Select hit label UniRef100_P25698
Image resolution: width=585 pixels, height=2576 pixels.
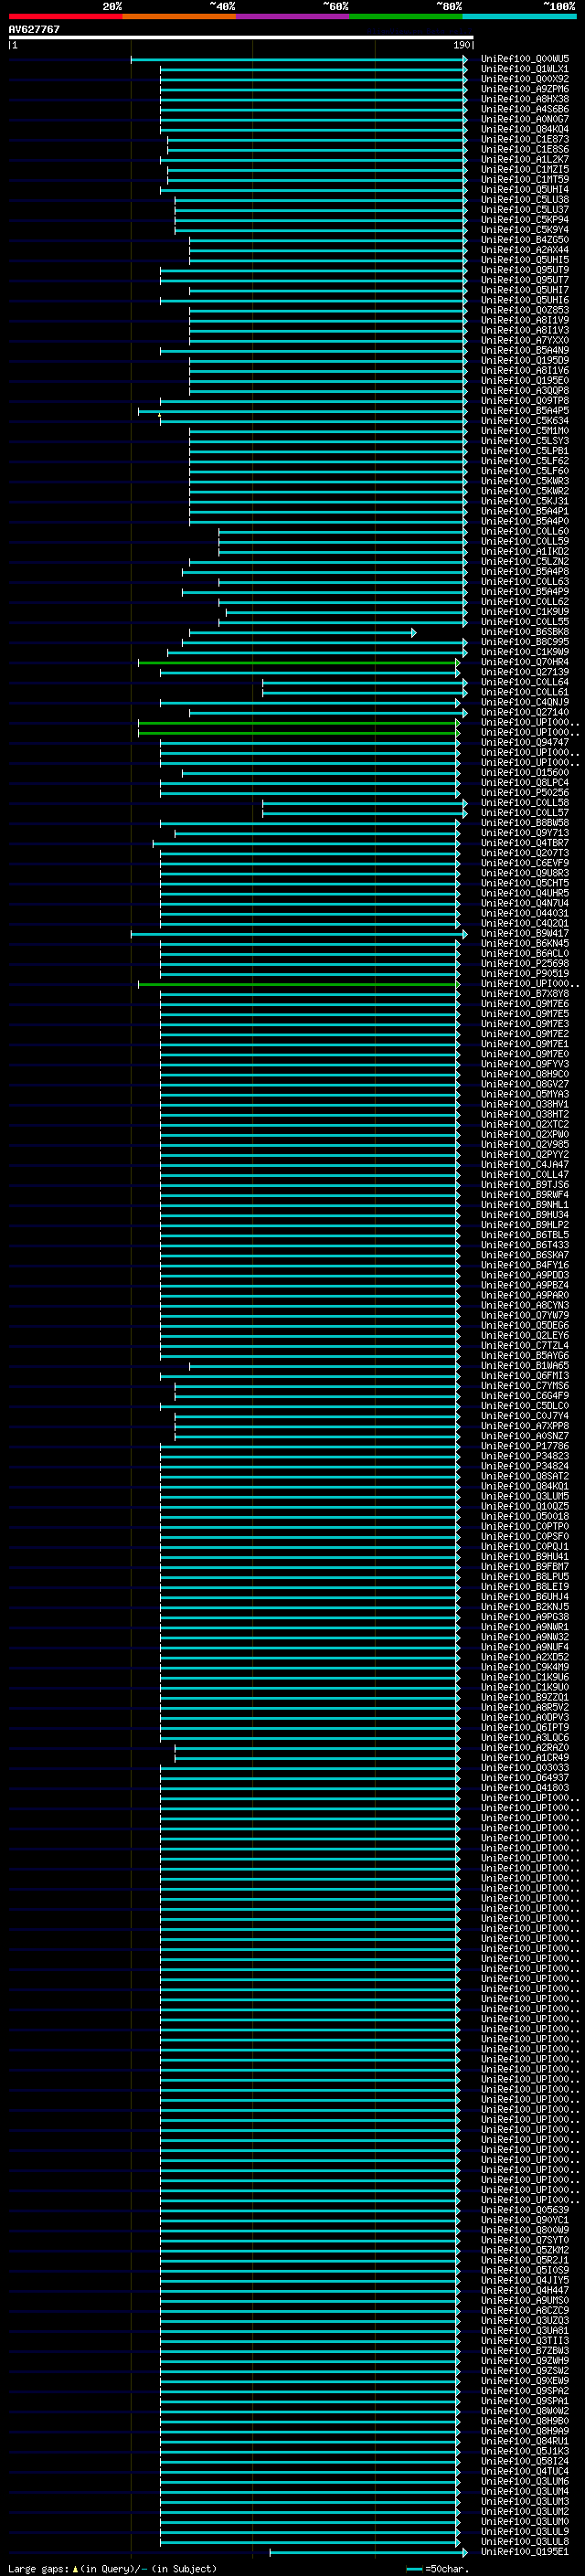[x=525, y=963]
